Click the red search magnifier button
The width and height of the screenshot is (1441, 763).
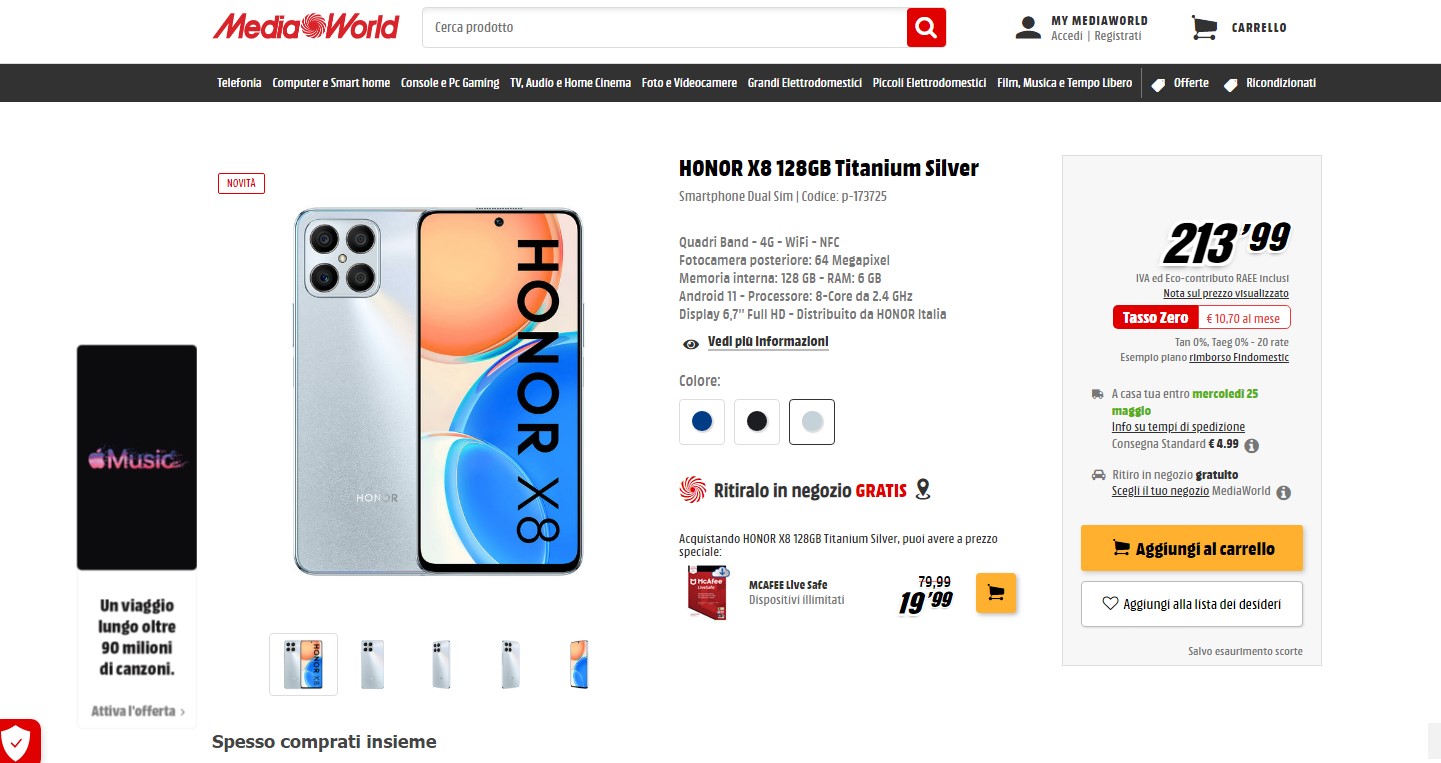pyautogui.click(x=926, y=27)
